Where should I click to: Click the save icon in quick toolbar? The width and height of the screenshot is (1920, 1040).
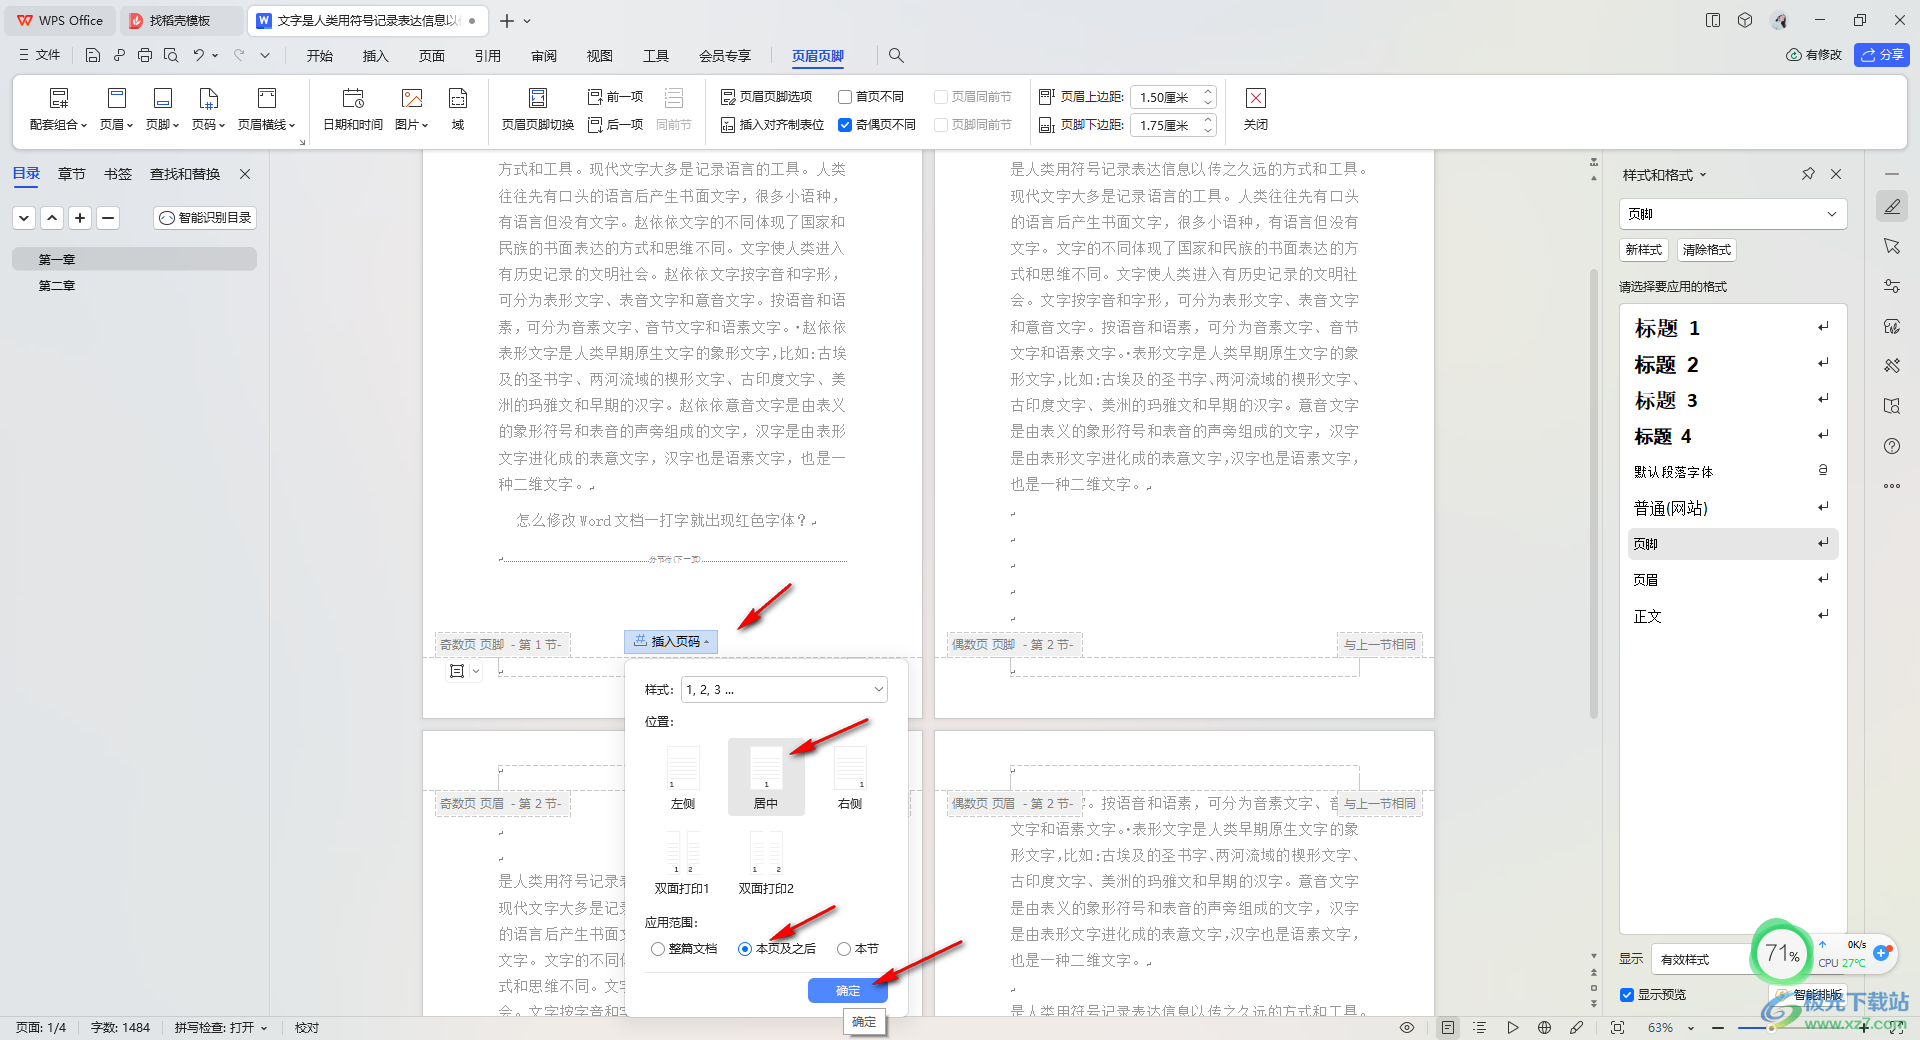pyautogui.click(x=92, y=55)
